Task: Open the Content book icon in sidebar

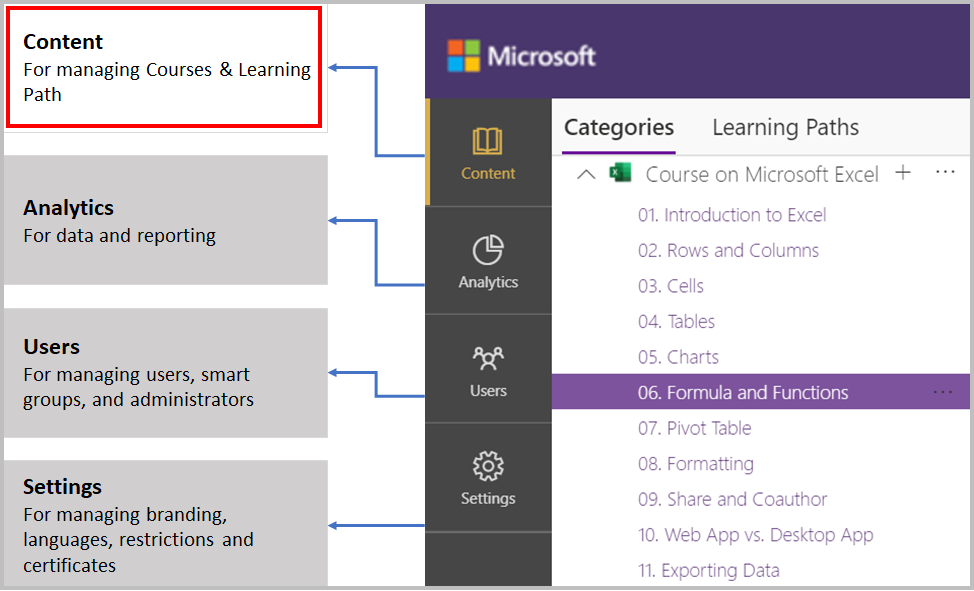Action: point(488,141)
